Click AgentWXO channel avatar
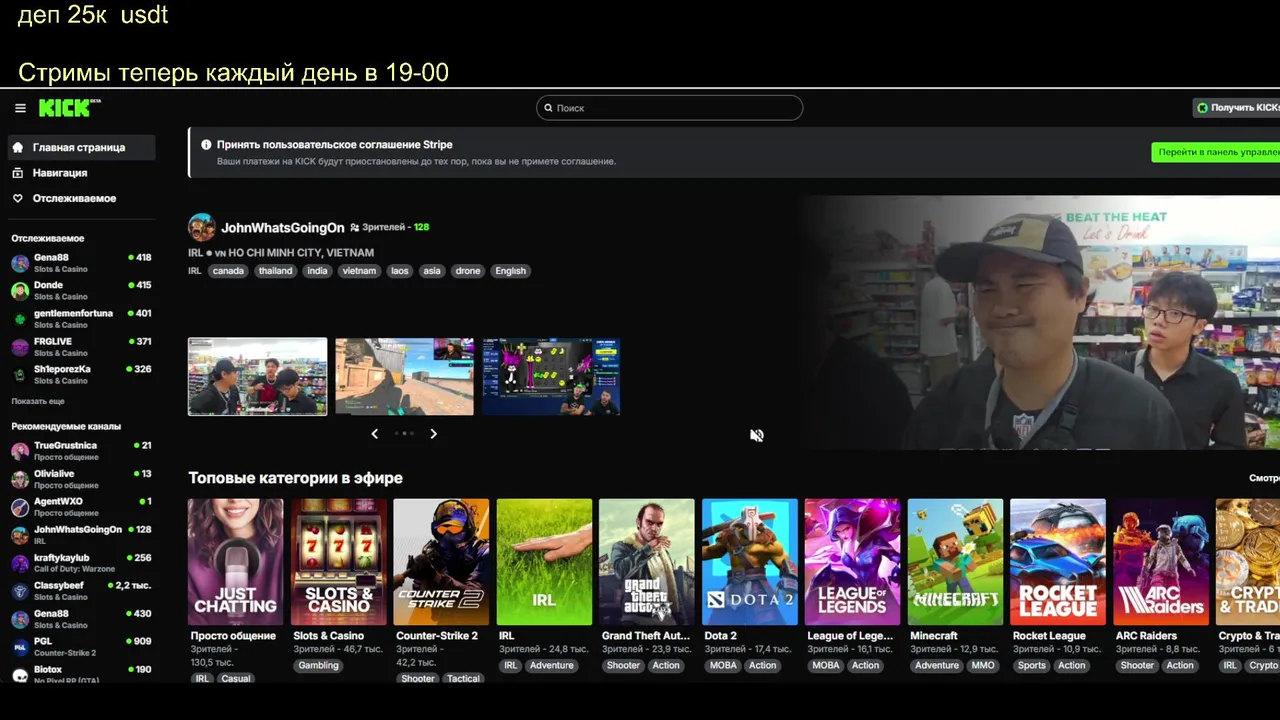 click(x=20, y=507)
